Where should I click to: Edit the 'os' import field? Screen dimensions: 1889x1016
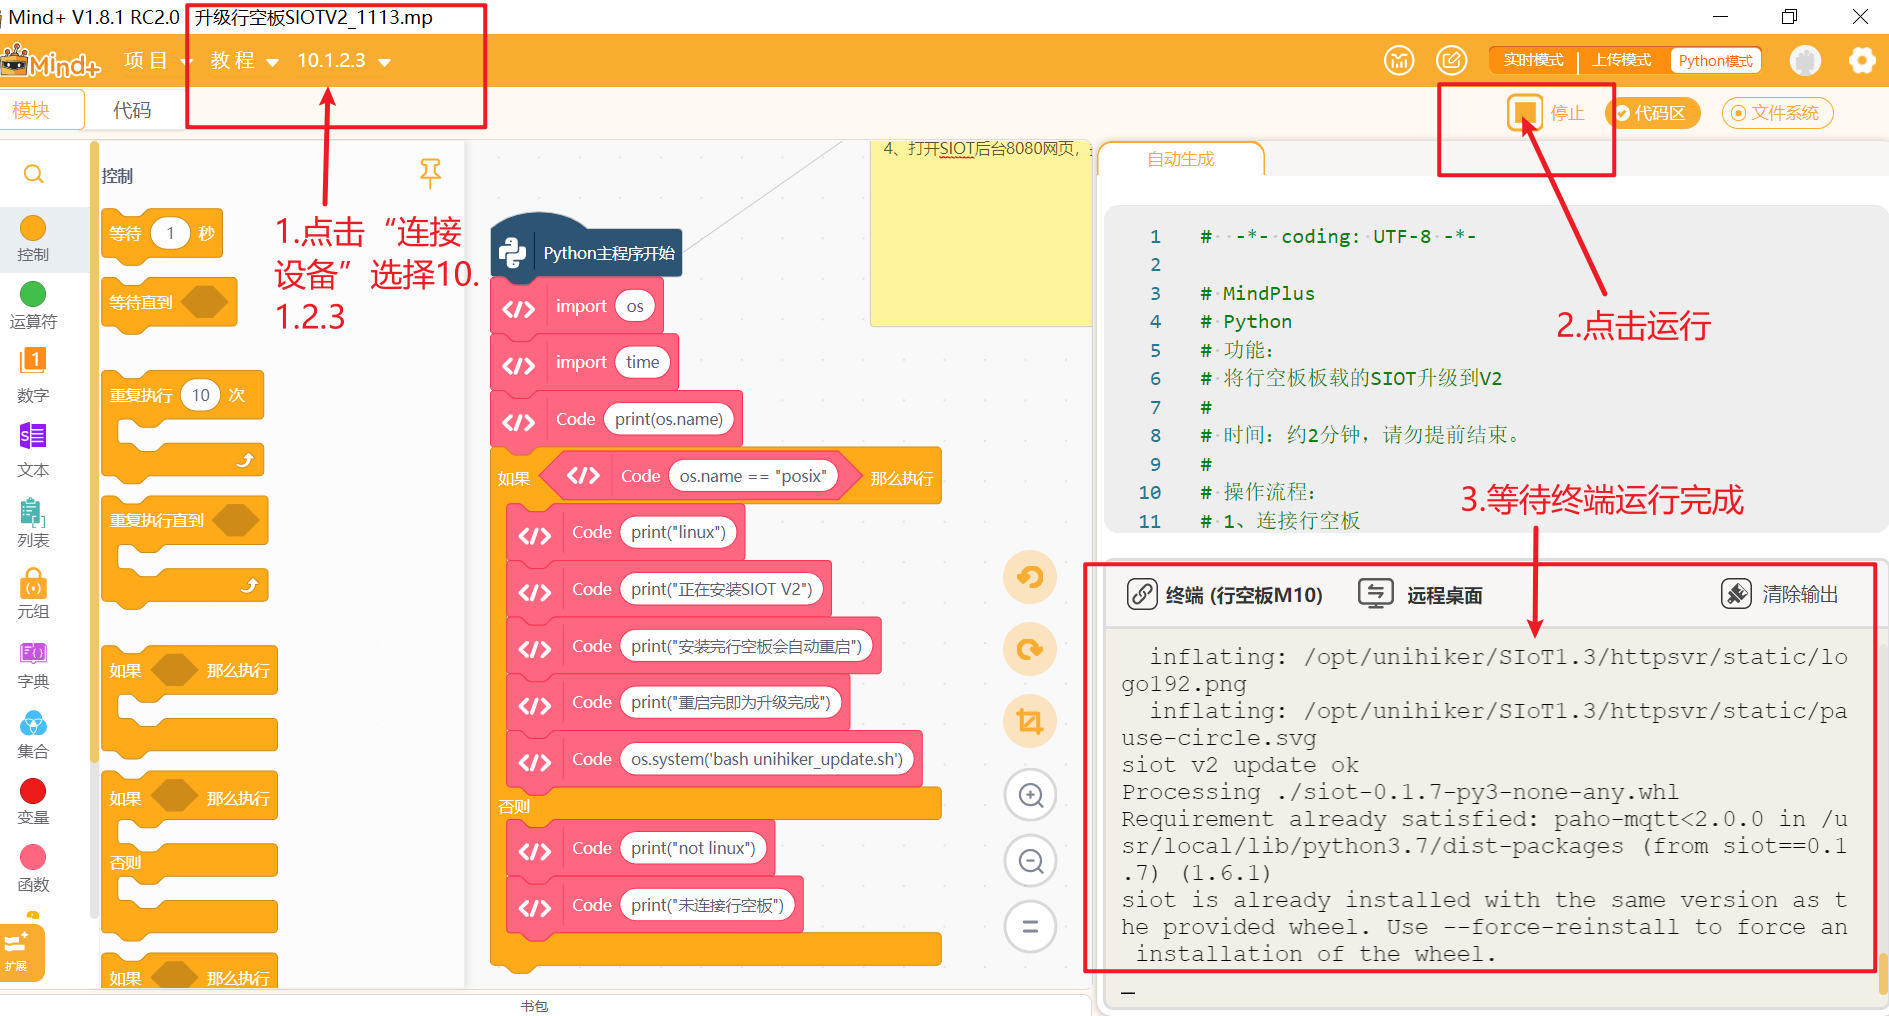pos(635,307)
